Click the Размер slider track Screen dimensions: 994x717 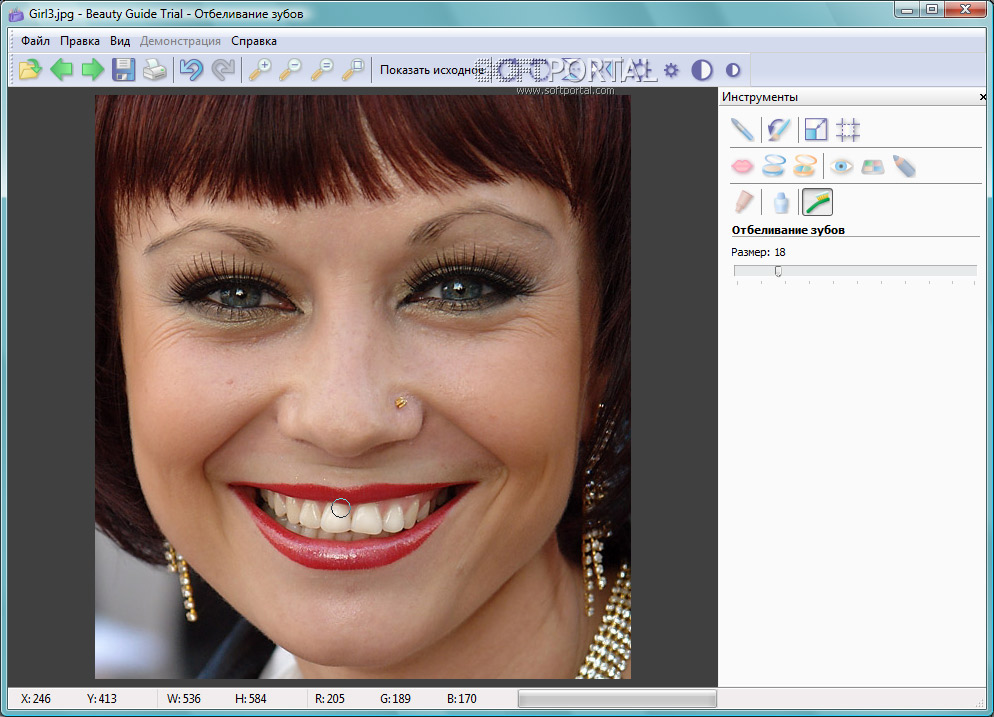tap(855, 270)
